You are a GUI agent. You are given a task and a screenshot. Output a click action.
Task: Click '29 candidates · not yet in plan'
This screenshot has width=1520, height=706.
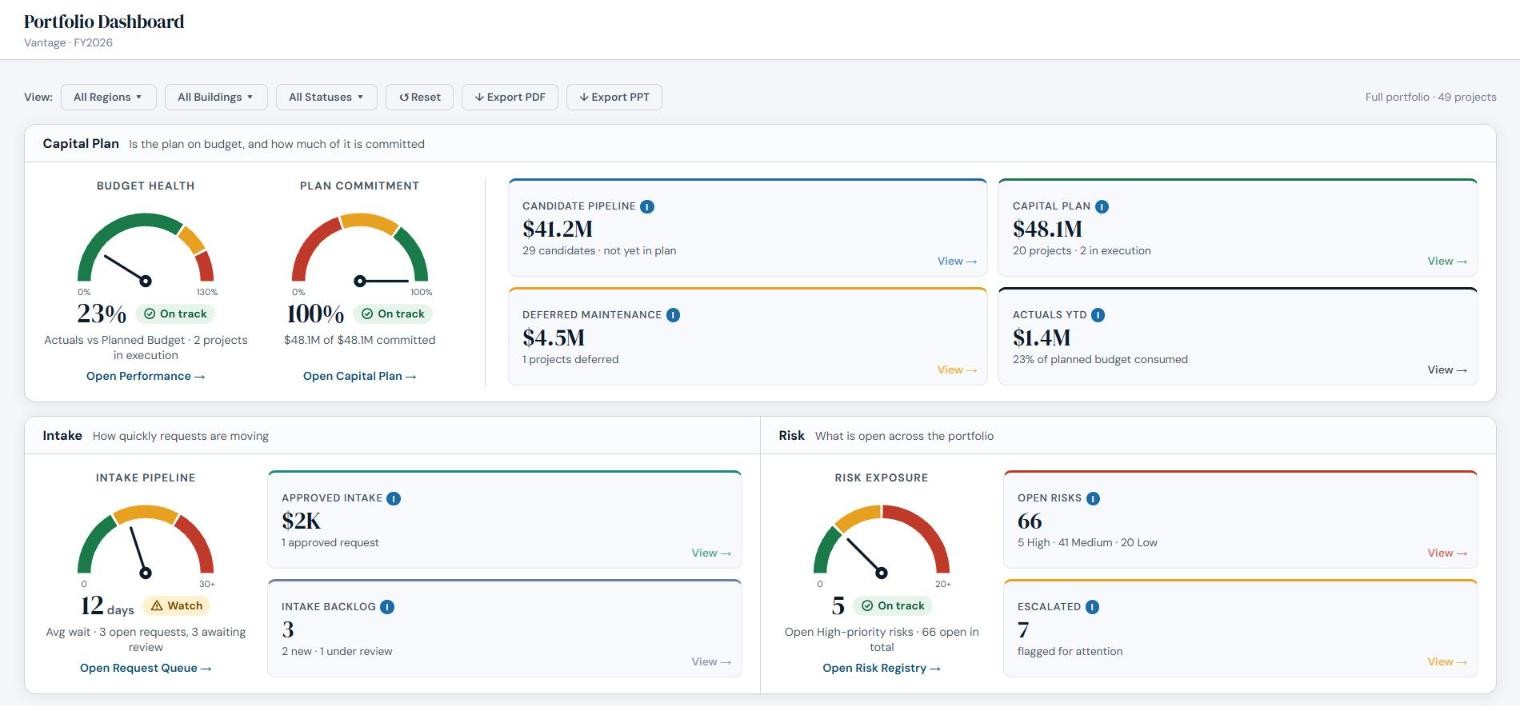tap(599, 251)
